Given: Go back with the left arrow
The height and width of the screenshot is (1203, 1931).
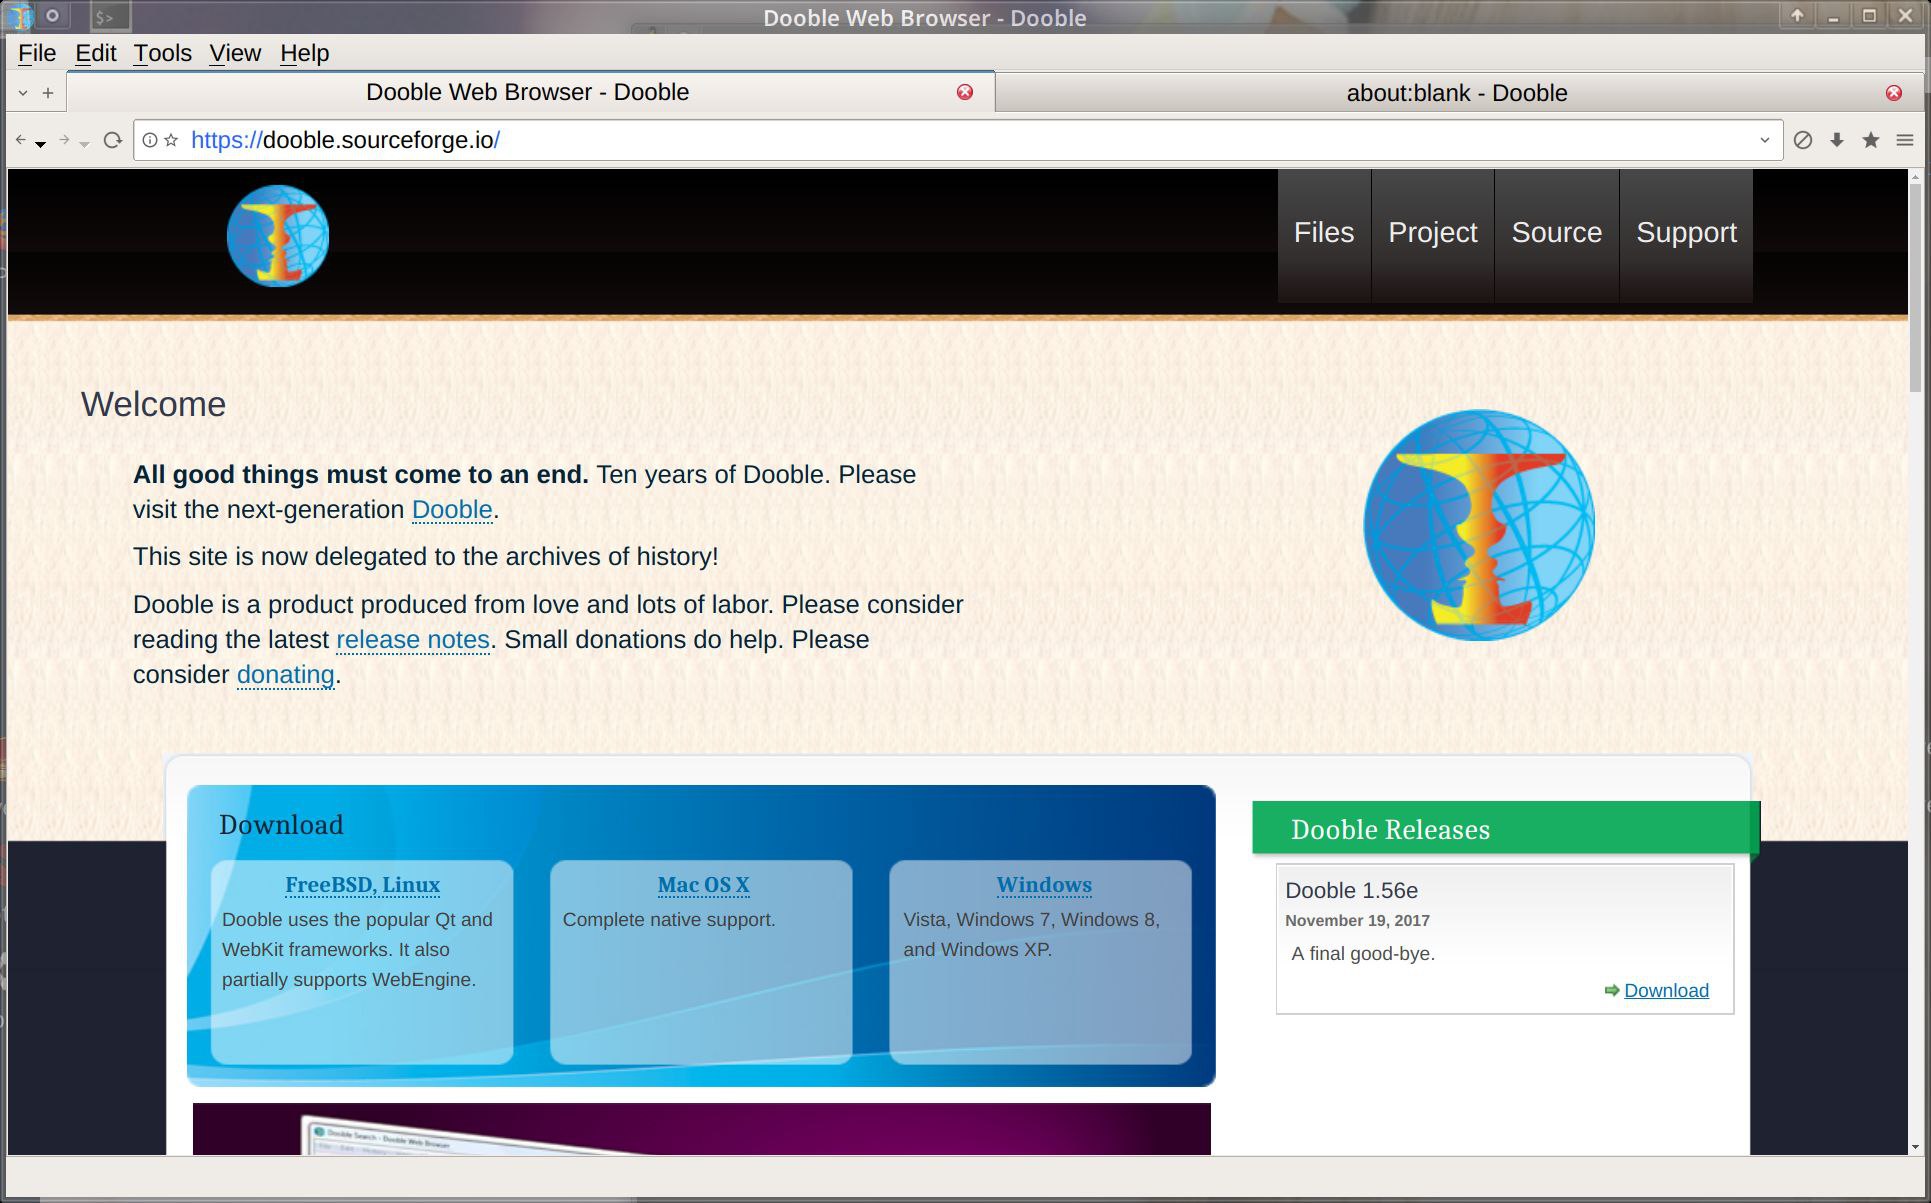Looking at the screenshot, I should tap(20, 140).
